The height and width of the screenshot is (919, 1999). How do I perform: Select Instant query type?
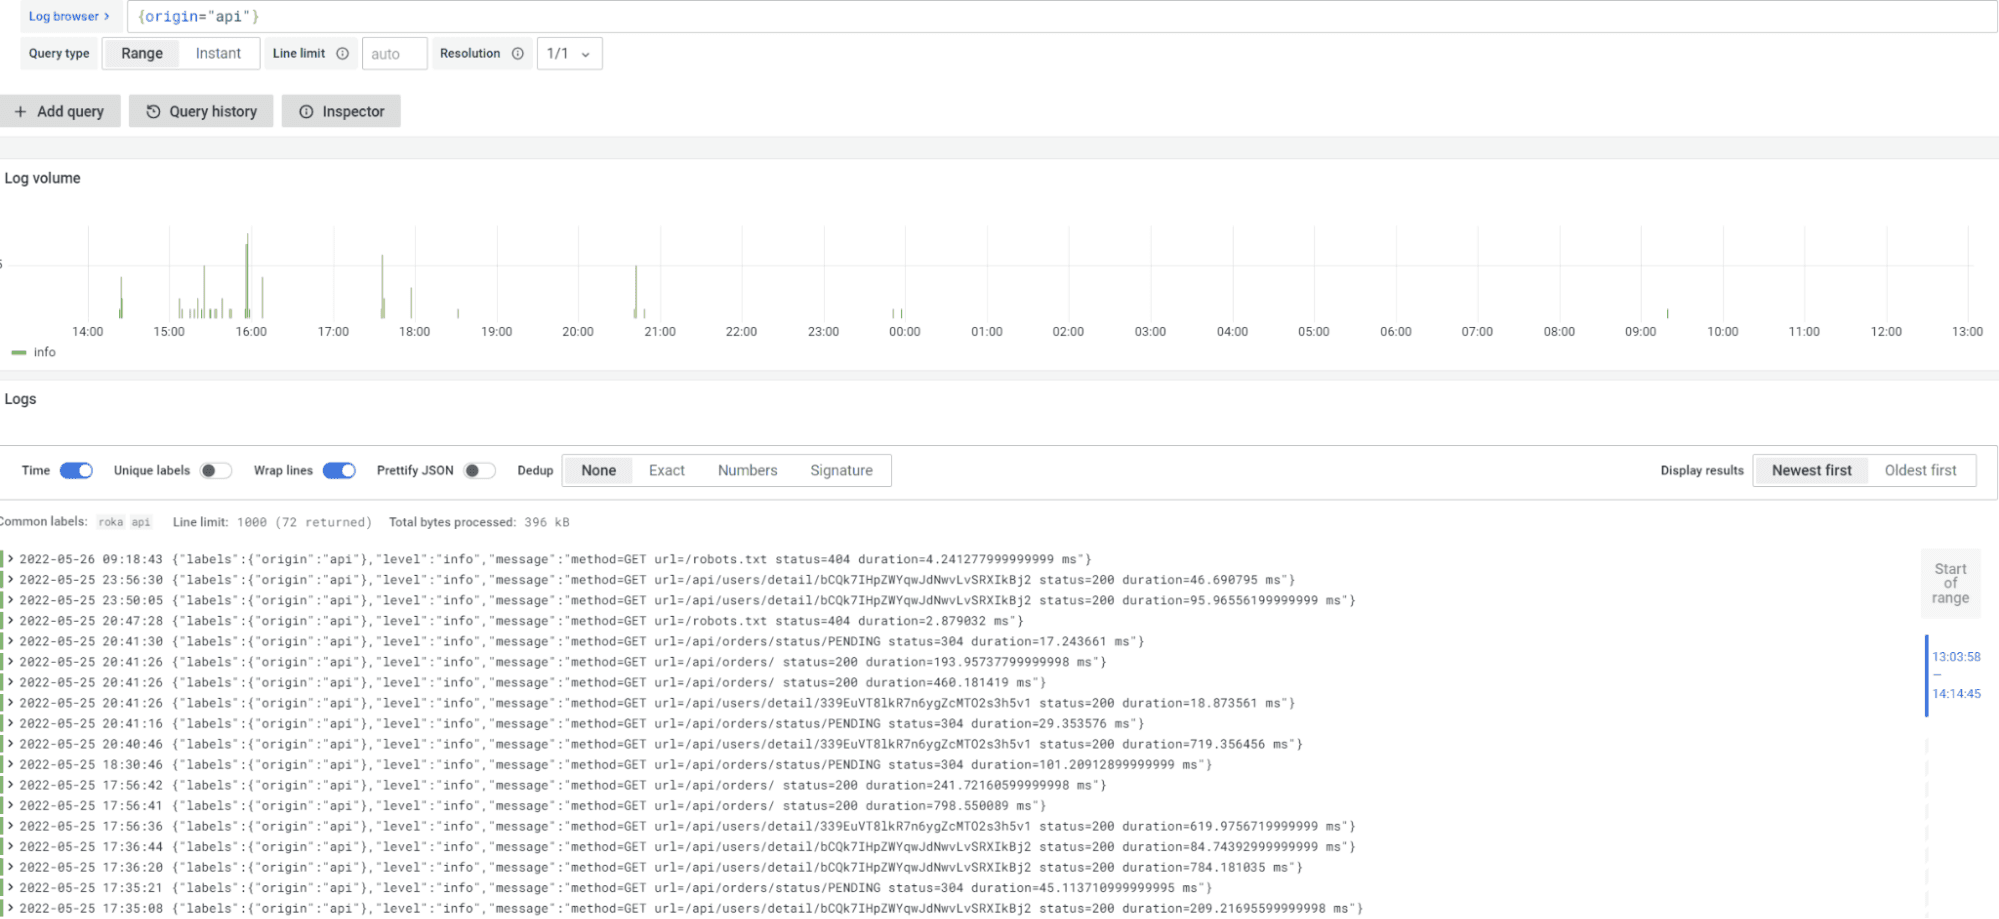coord(218,53)
